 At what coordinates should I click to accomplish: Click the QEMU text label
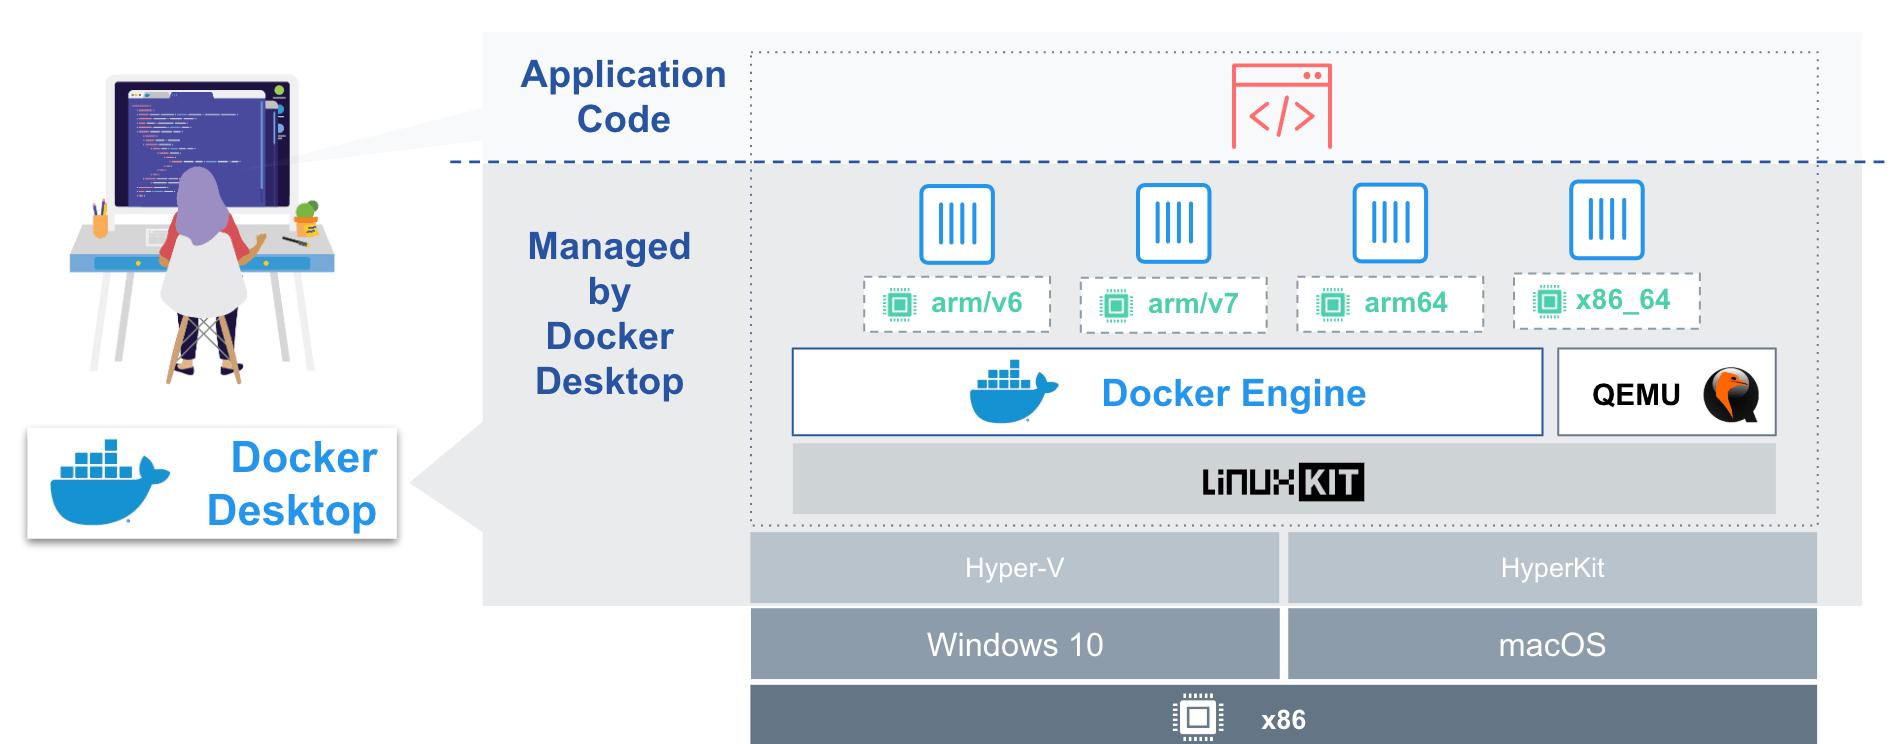click(1636, 395)
